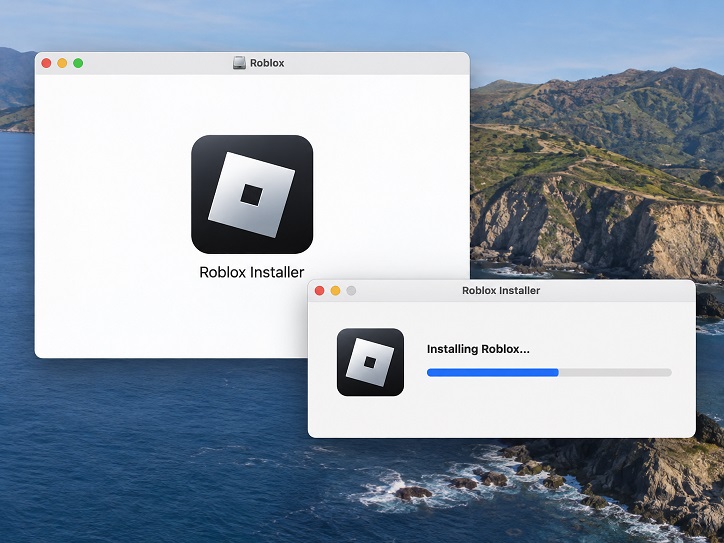Maximize the Roblox disk image window
The width and height of the screenshot is (724, 543).
(x=78, y=63)
